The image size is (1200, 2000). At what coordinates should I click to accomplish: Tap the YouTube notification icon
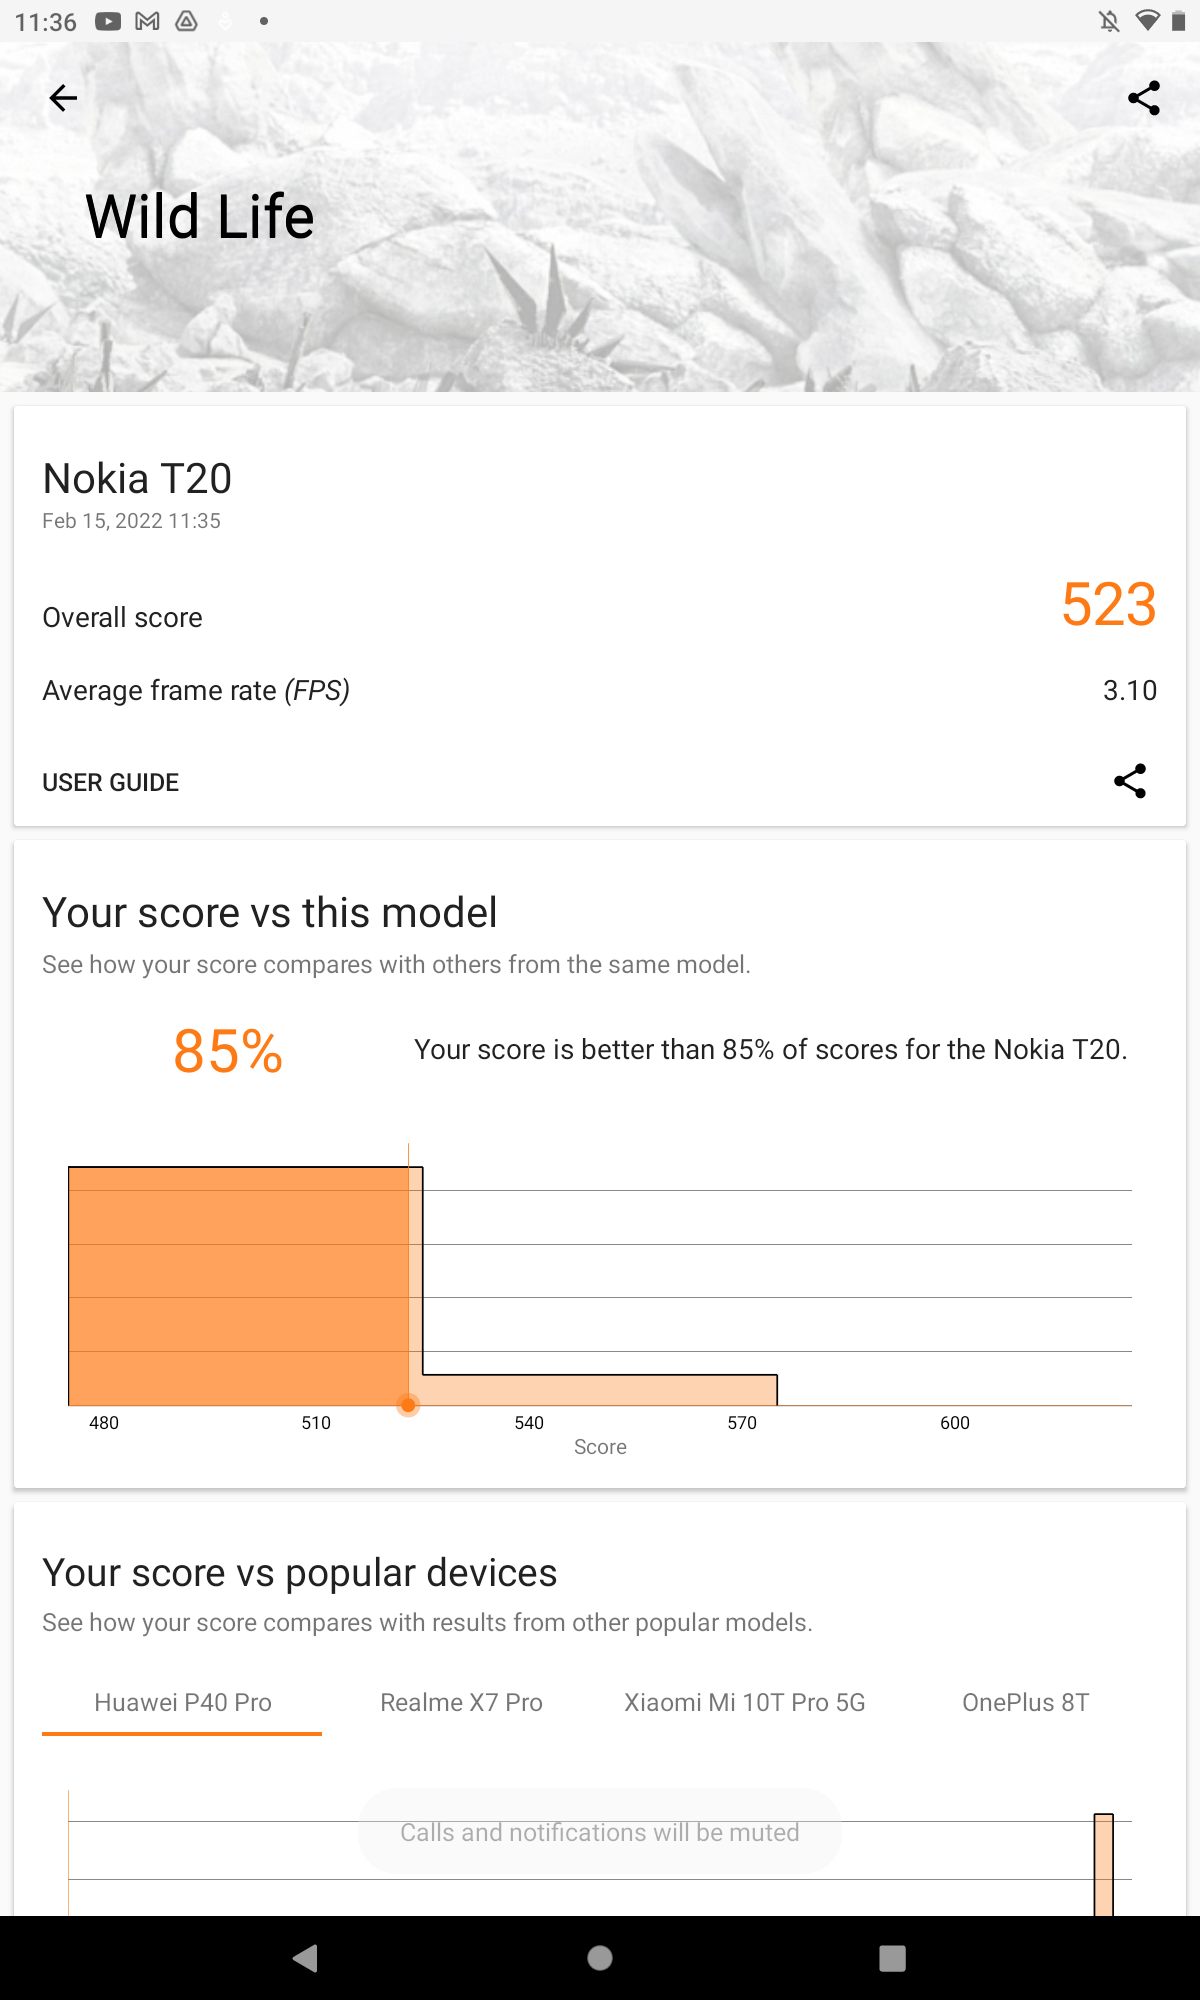click(x=108, y=21)
